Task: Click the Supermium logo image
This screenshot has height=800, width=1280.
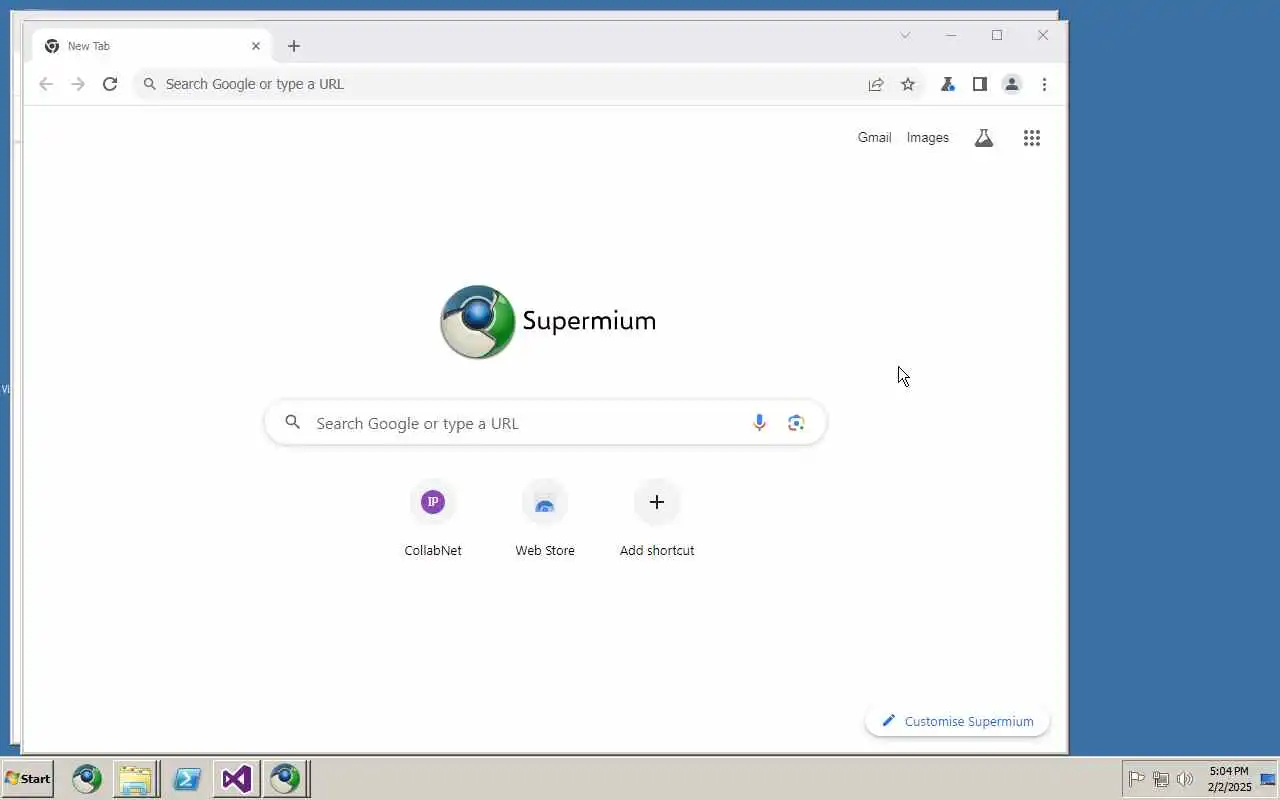Action: 548,322
